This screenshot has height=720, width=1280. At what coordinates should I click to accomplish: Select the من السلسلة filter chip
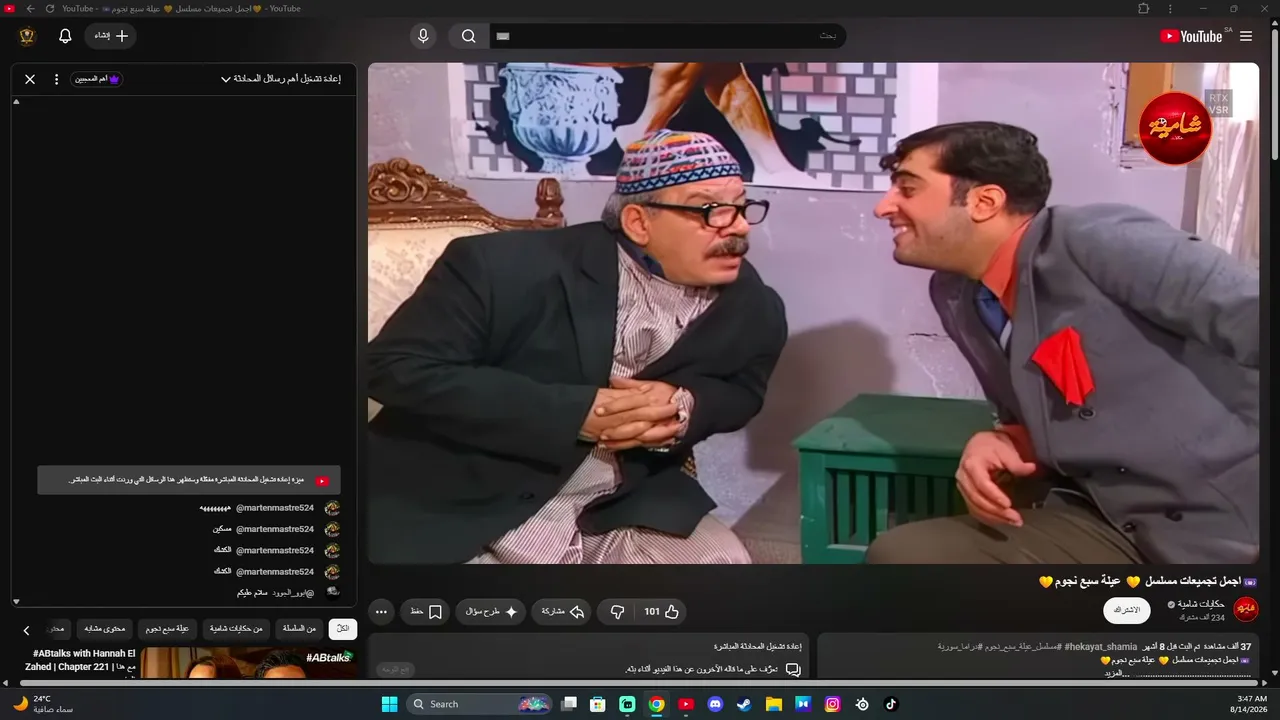point(299,629)
